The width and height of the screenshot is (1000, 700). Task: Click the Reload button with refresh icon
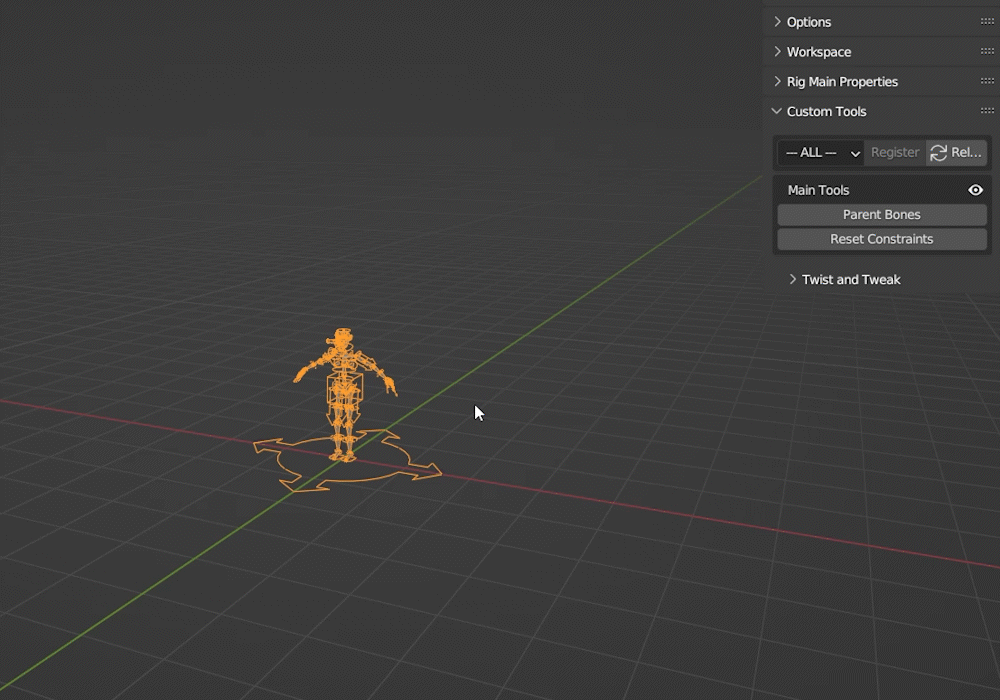[956, 152]
